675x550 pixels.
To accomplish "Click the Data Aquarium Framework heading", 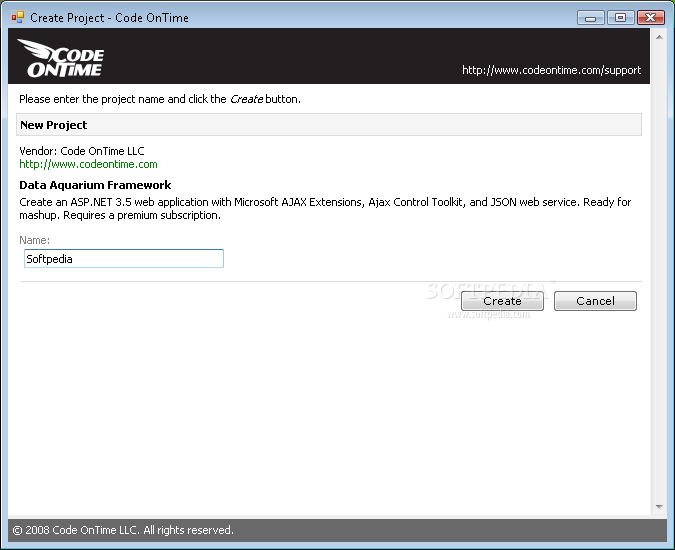I will 95,185.
